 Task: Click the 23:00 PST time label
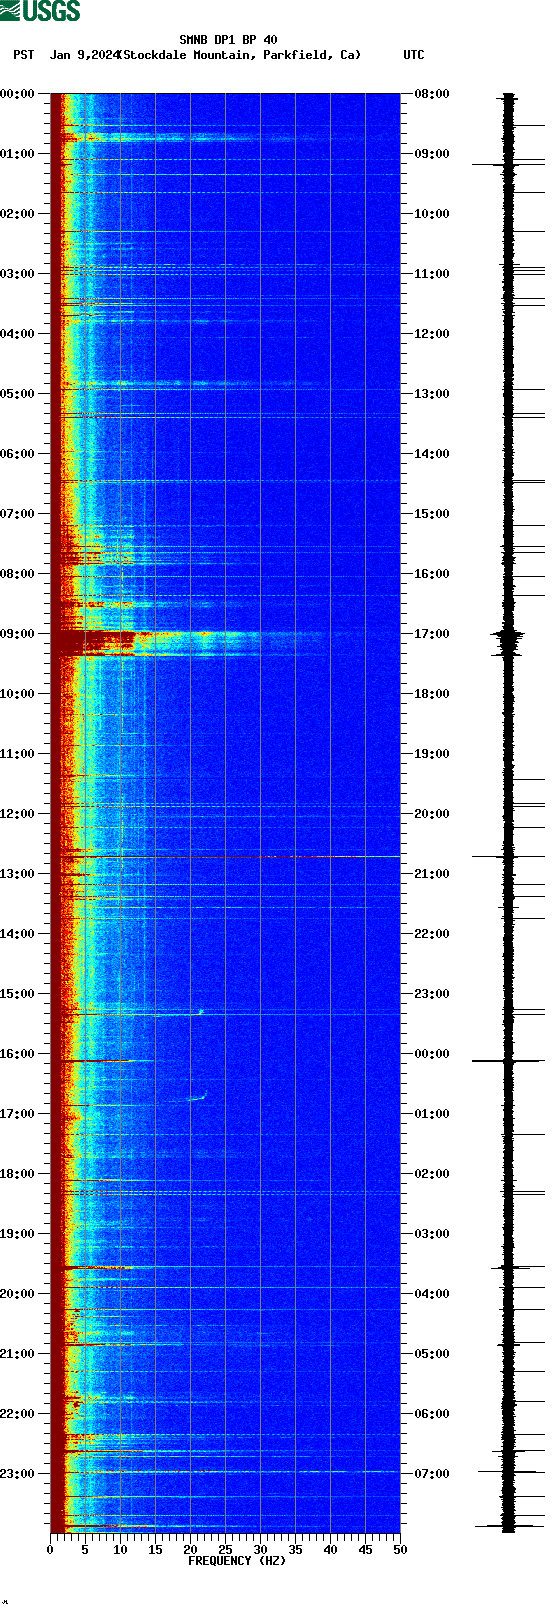17,1474
